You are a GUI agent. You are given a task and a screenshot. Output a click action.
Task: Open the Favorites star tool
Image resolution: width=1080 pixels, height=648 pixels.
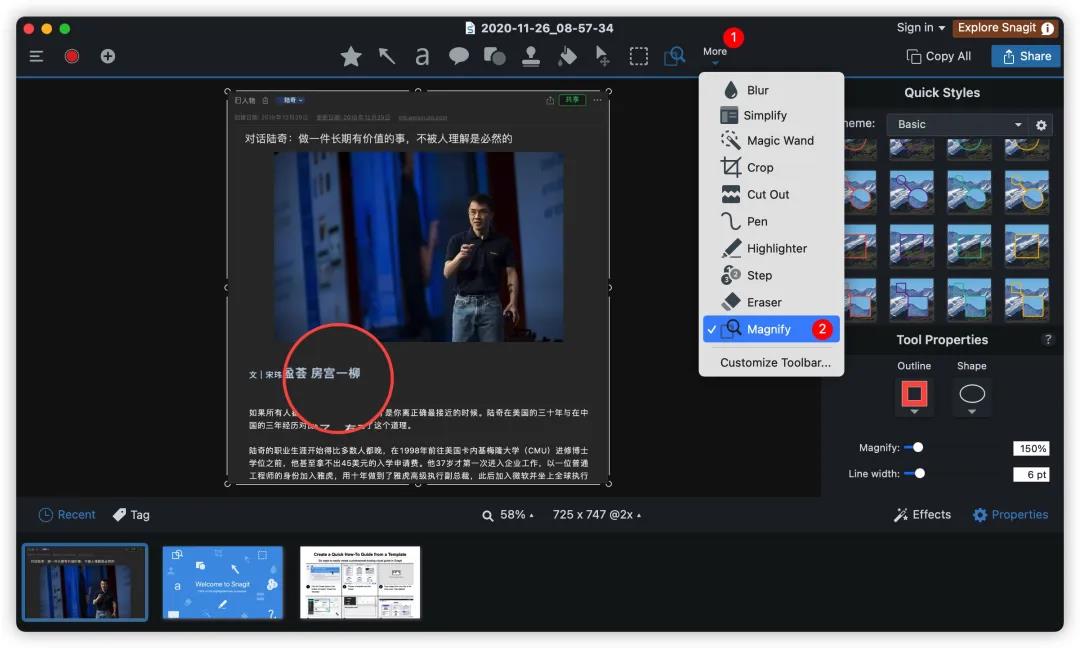pos(351,56)
